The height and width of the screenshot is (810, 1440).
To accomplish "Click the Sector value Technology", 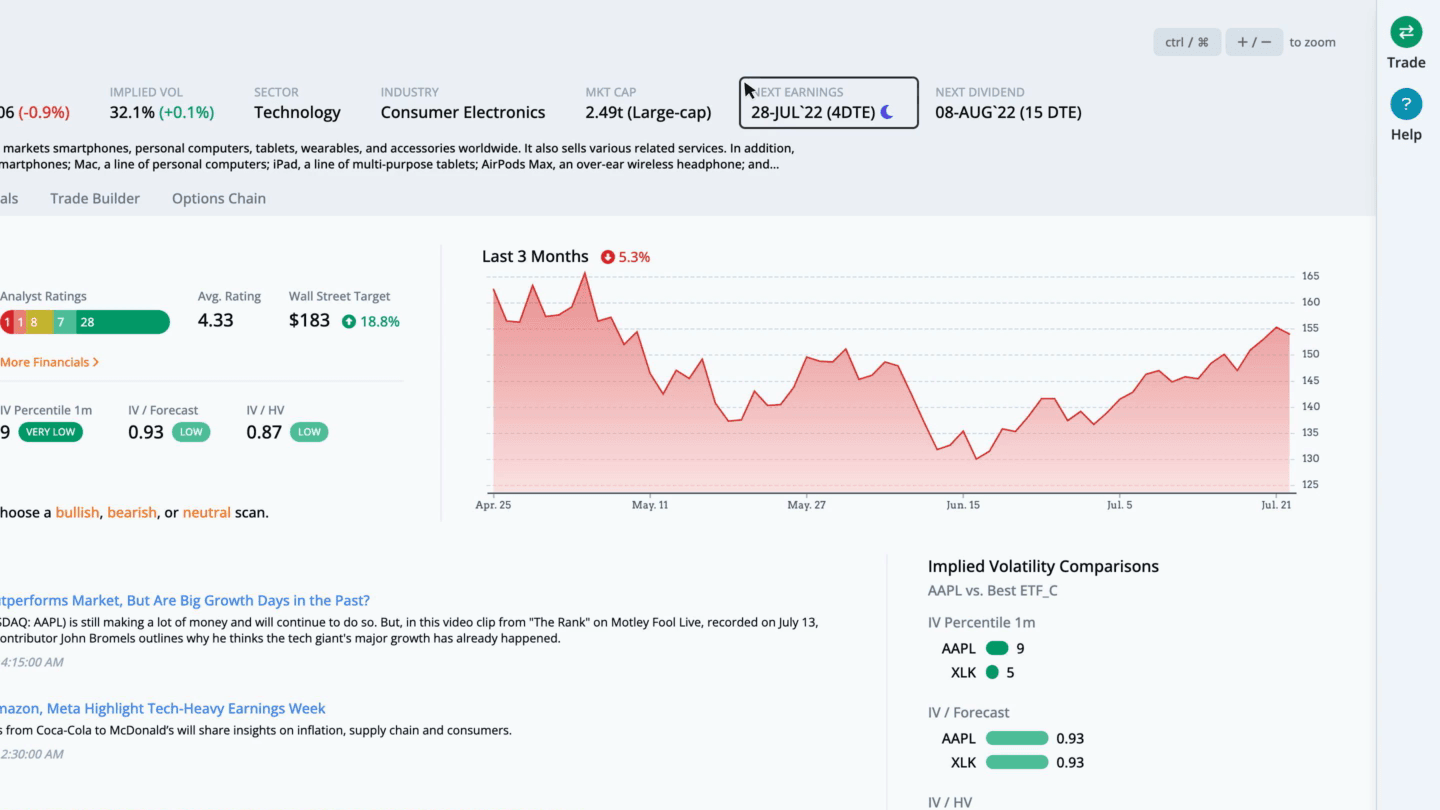I will 297,112.
